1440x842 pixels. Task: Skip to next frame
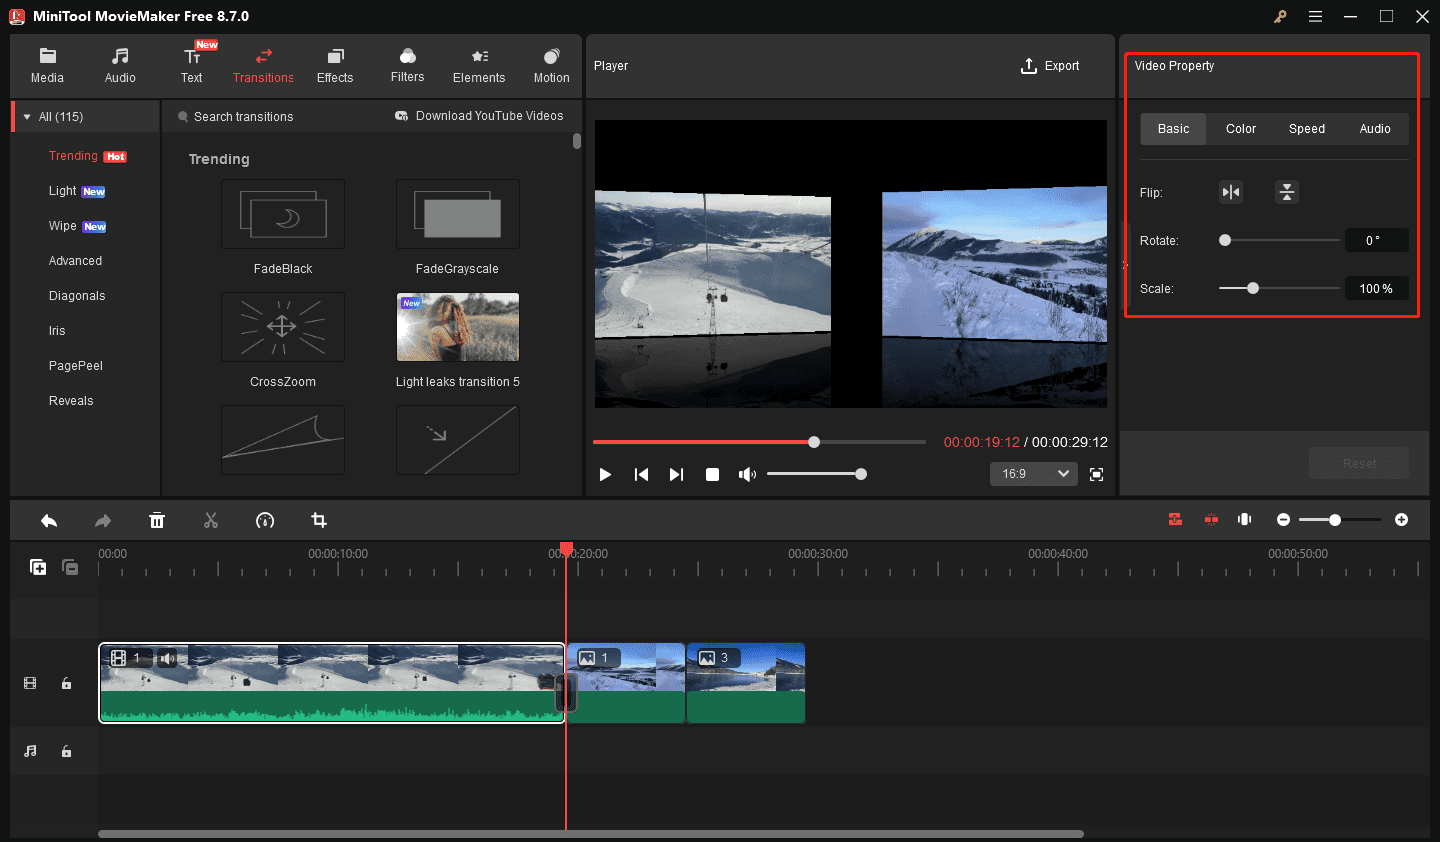click(x=676, y=474)
